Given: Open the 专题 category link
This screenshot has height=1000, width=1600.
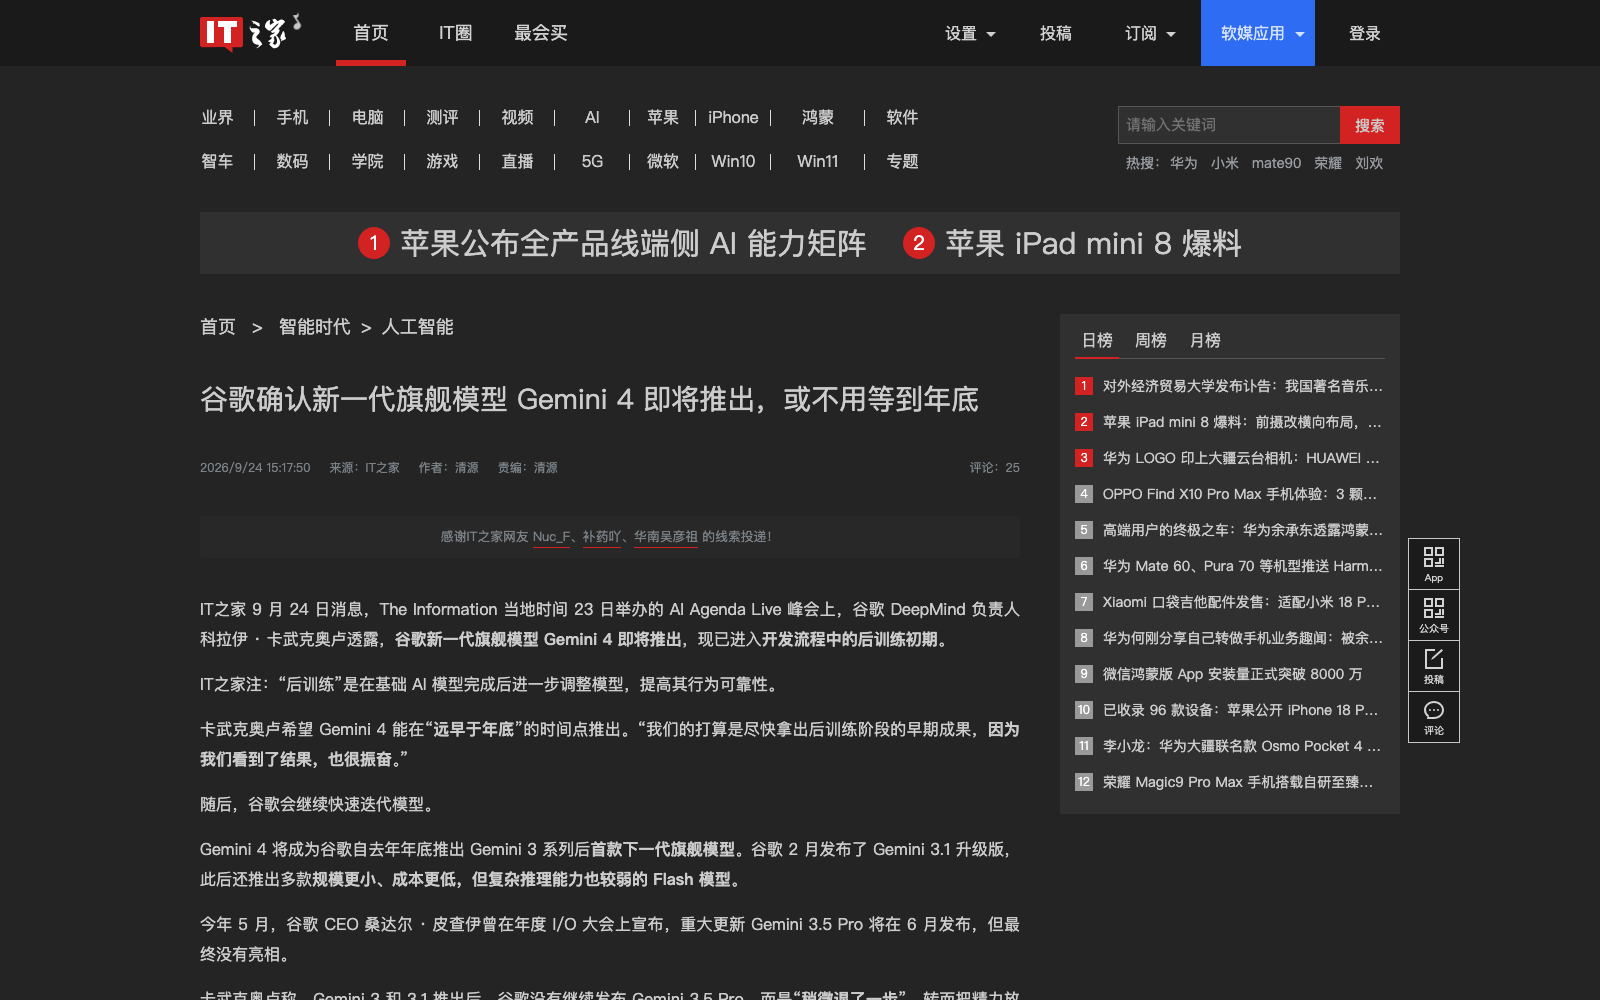Looking at the screenshot, I should 902,161.
